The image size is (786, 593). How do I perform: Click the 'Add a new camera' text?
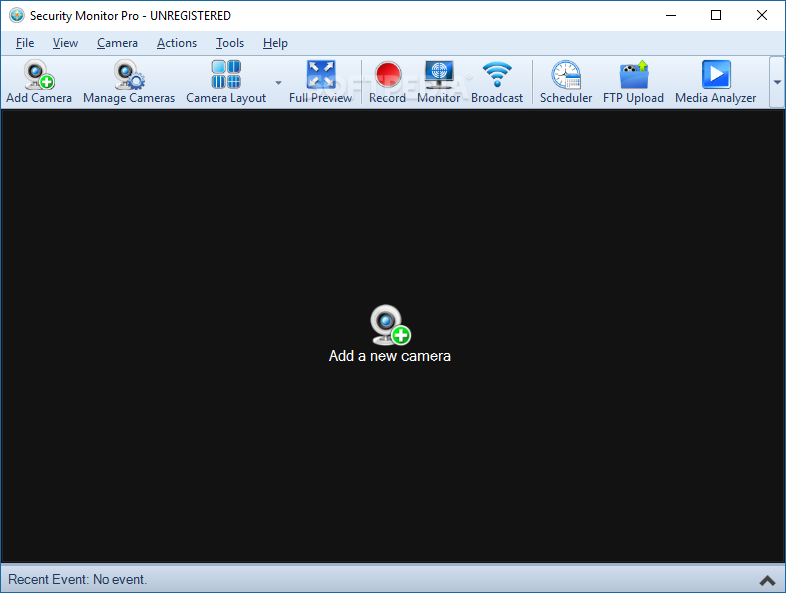coord(389,356)
